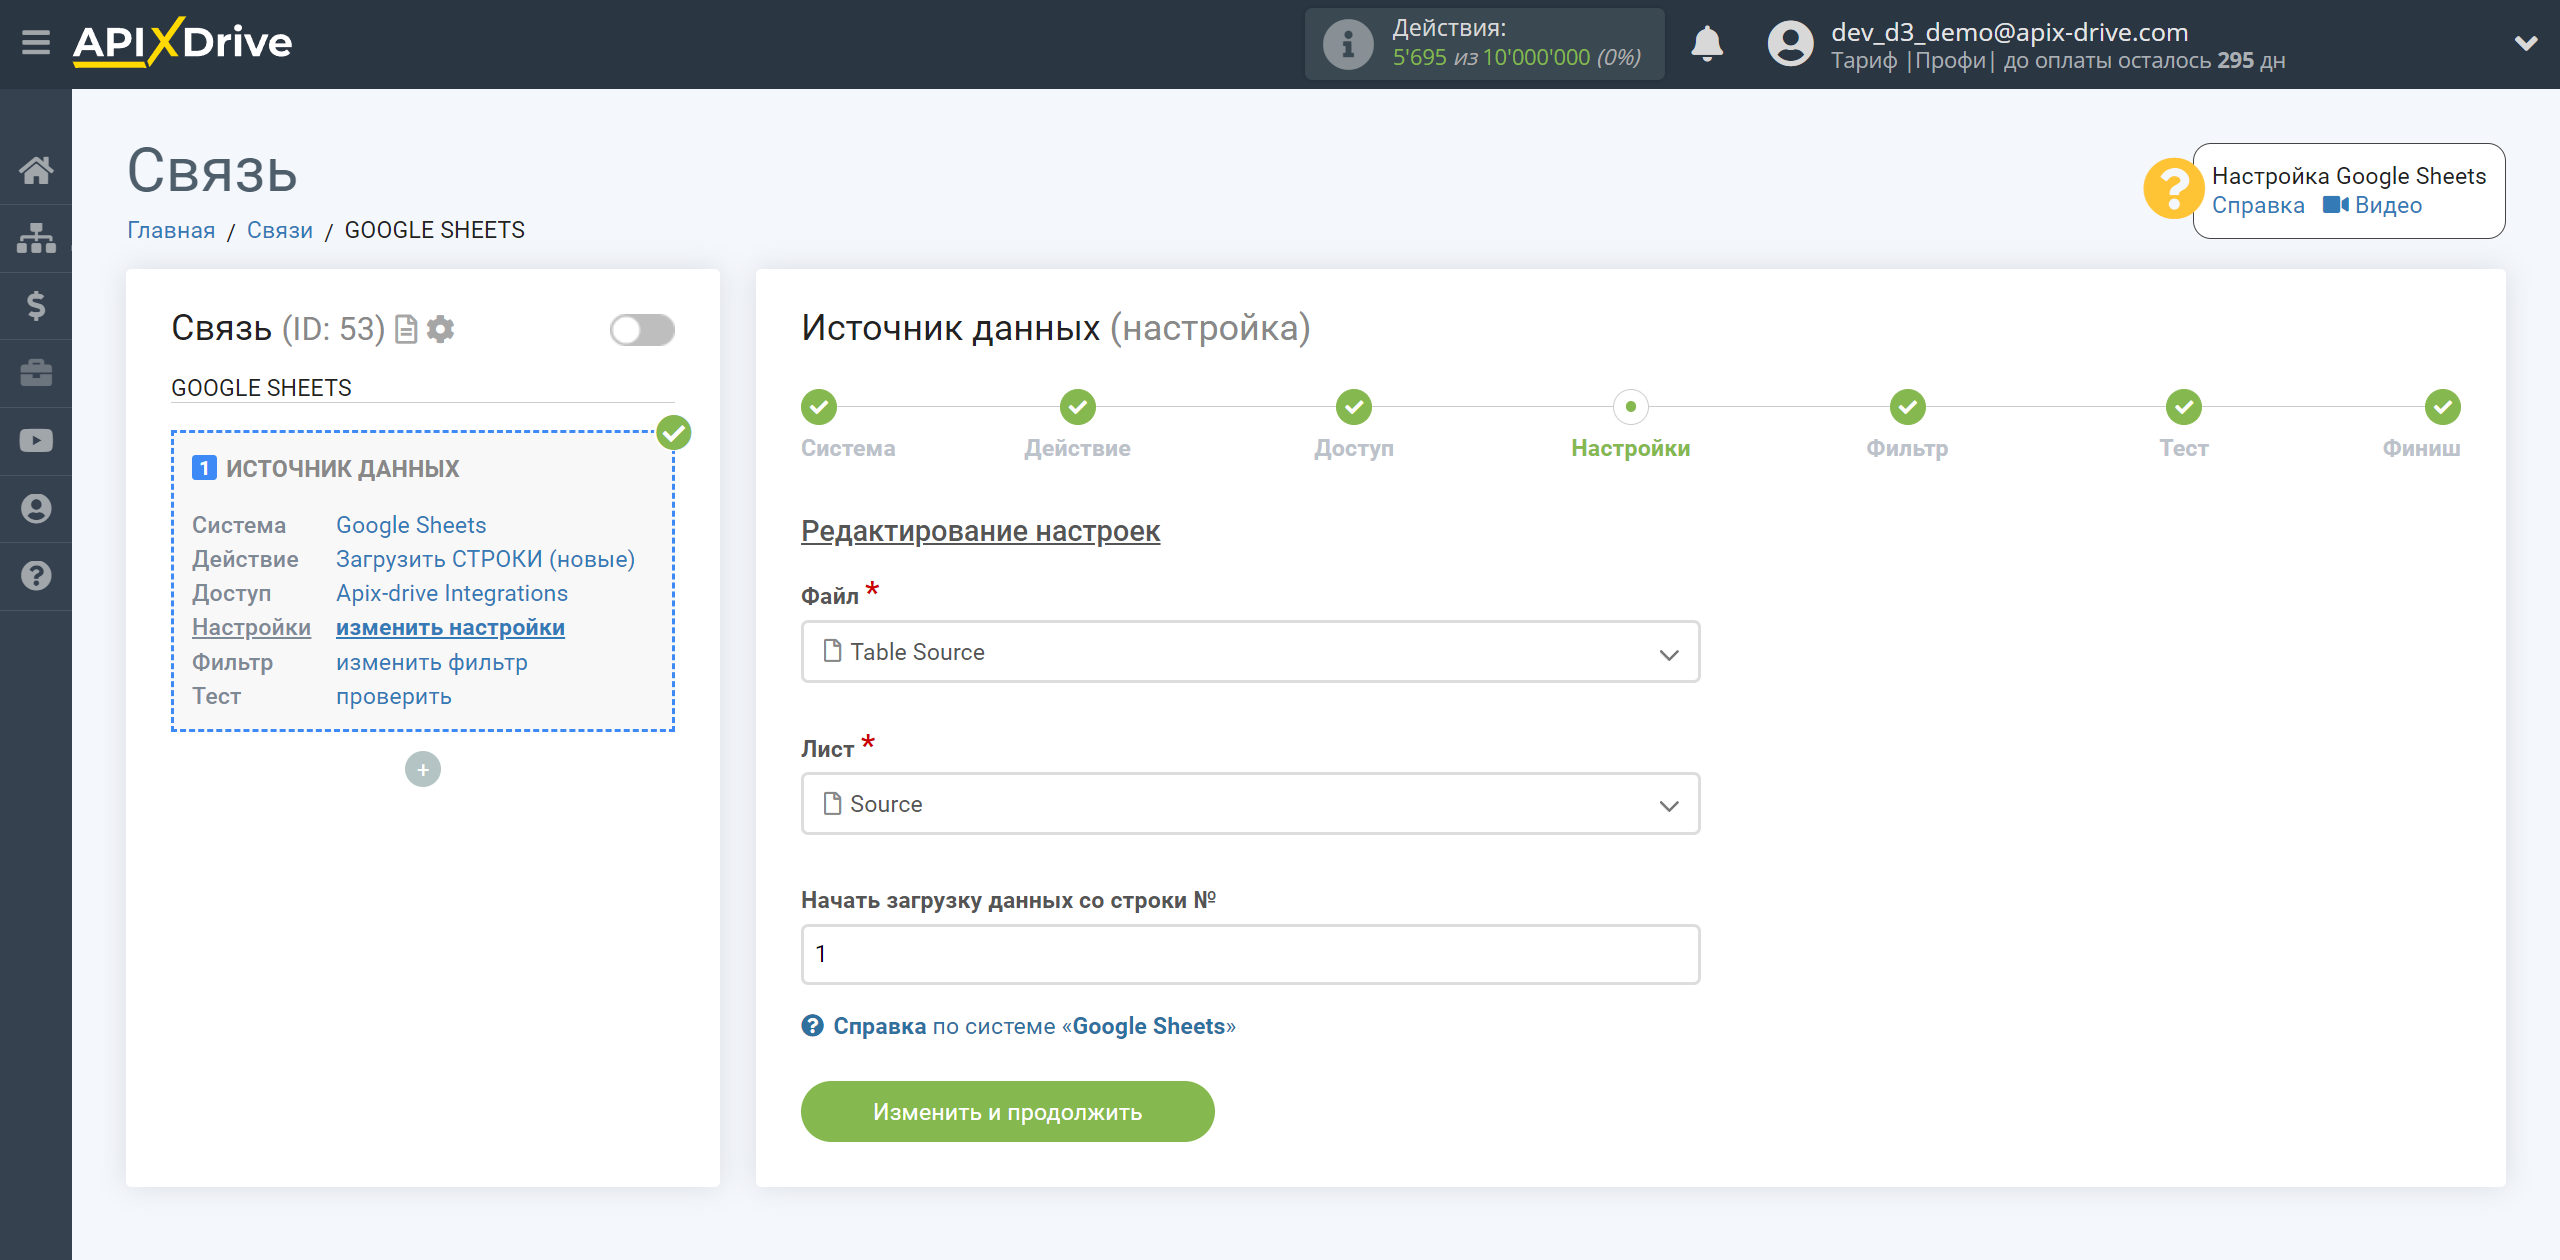Image resolution: width=2560 pixels, height=1260 pixels.
Task: Go to Главная breadcrumb
Action: click(171, 230)
